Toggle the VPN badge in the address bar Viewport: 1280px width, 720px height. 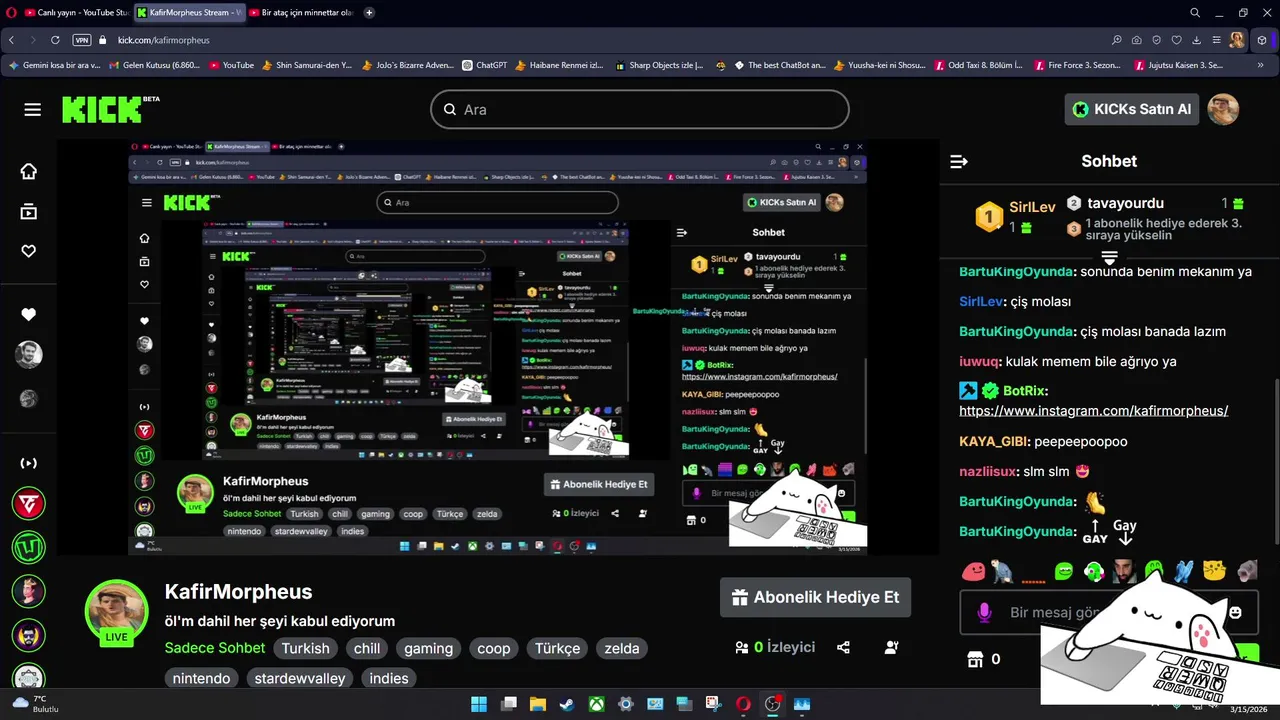82,40
